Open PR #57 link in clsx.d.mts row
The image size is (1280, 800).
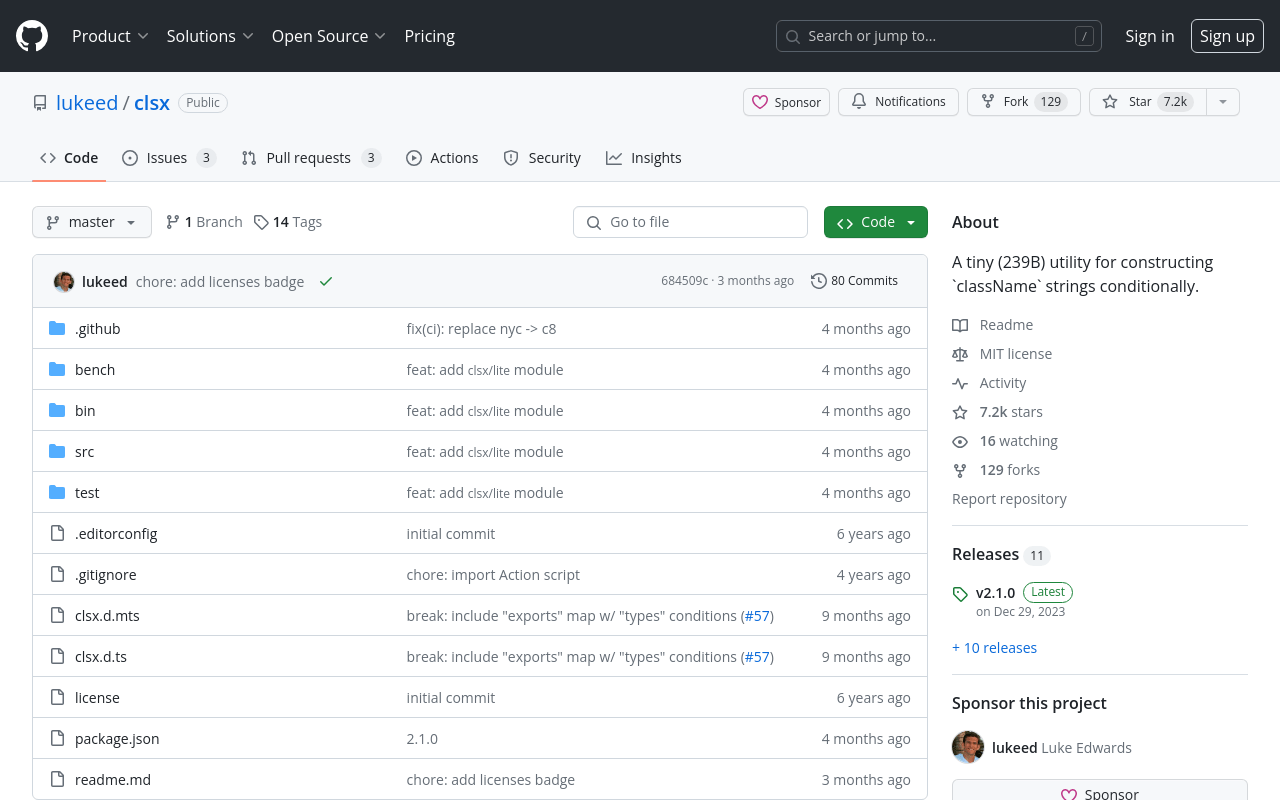757,616
